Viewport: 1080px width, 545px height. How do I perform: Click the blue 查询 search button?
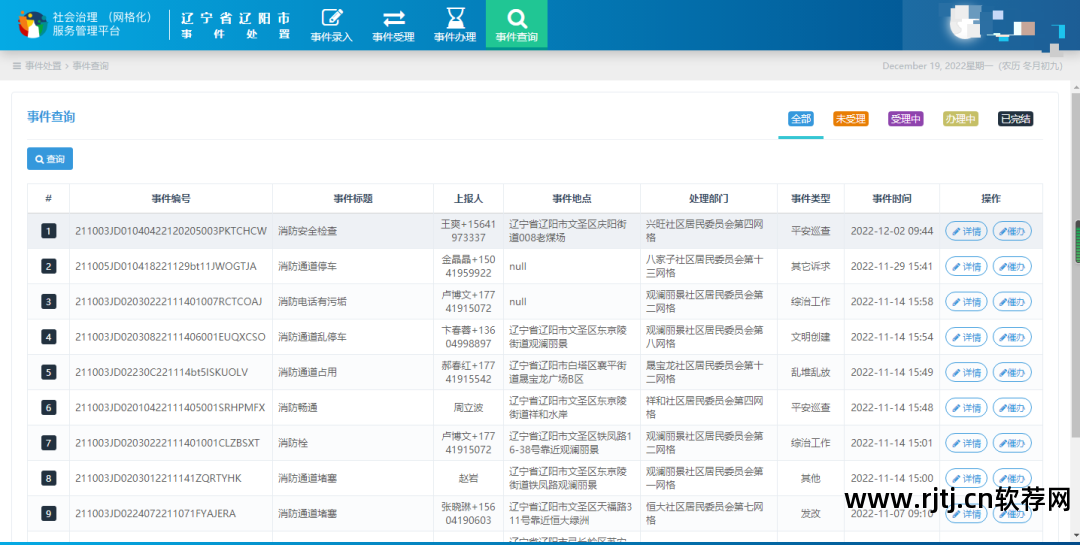(50, 158)
